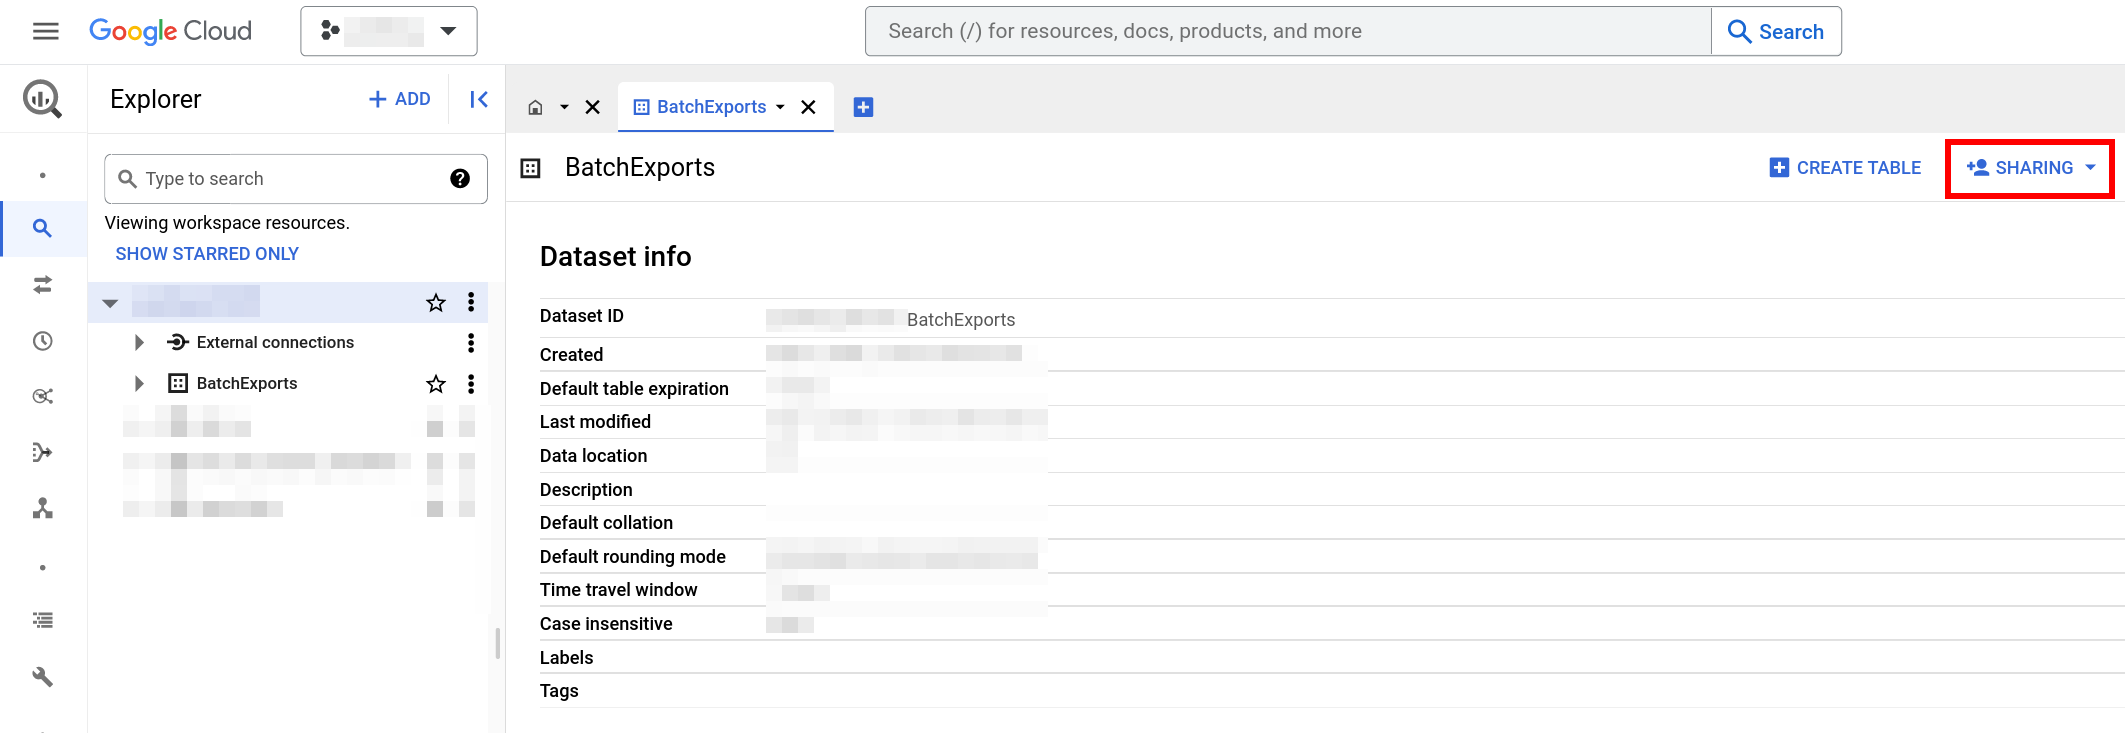Viewport: 2125px width, 735px height.
Task: Collapse the project tree node
Action: click(x=110, y=303)
